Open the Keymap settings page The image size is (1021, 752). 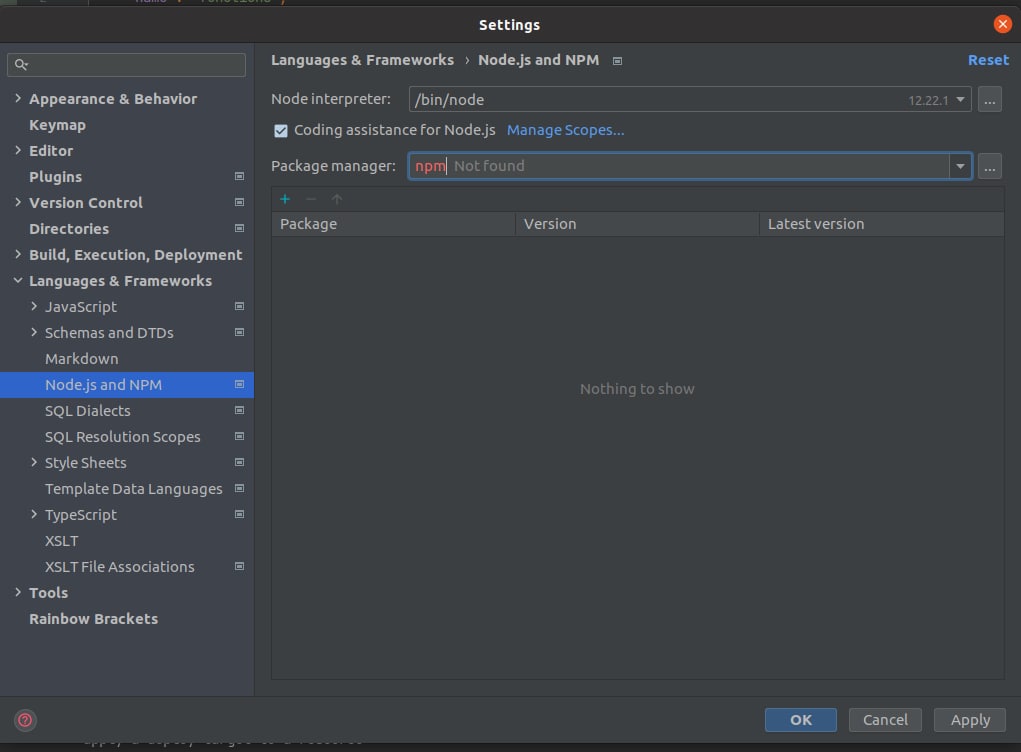click(57, 125)
